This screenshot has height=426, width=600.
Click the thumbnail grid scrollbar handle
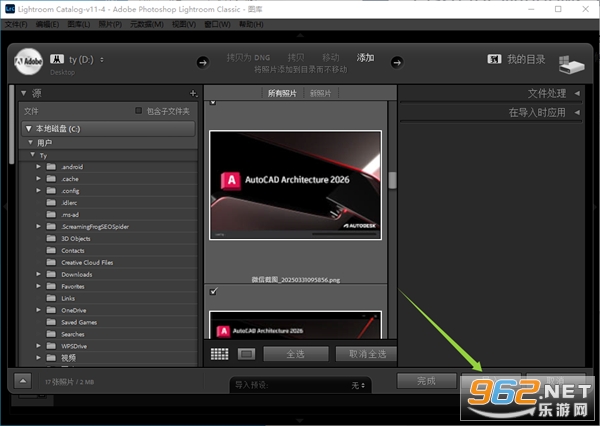(392, 180)
